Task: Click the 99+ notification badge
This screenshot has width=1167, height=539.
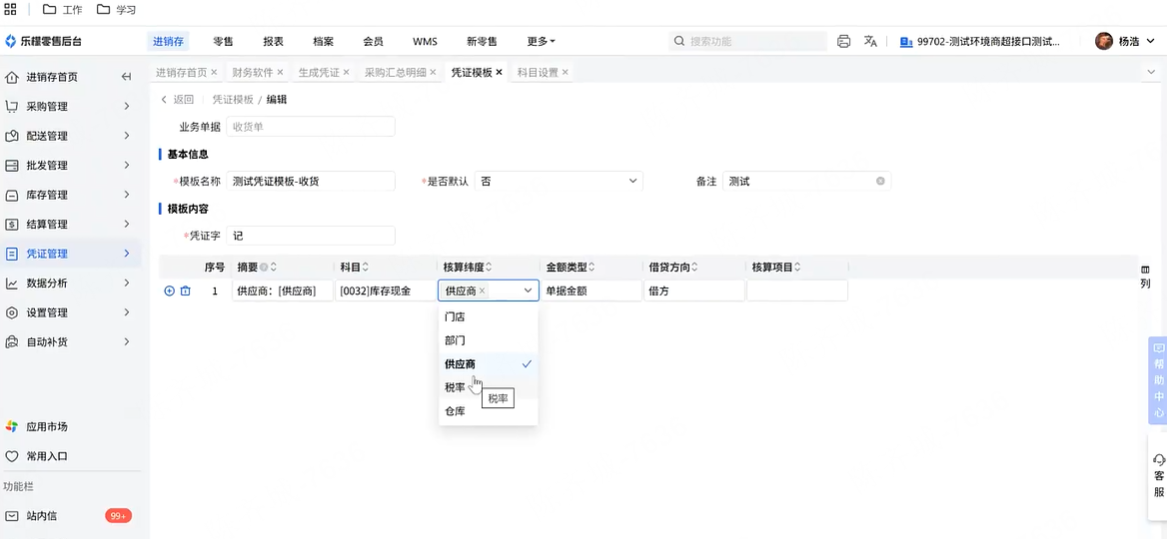Action: coord(118,515)
